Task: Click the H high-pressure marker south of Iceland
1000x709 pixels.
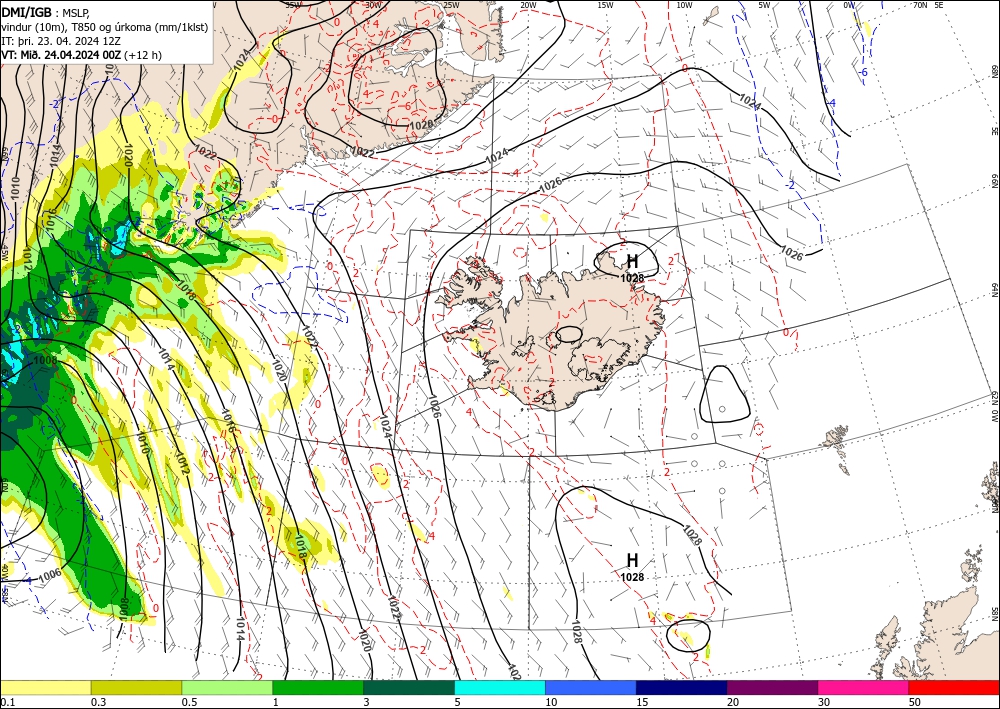Action: point(632,560)
